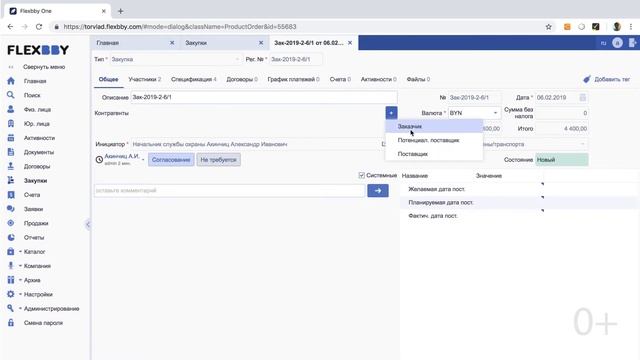
Task: Switch to the Участники tab
Action: (x=144, y=79)
